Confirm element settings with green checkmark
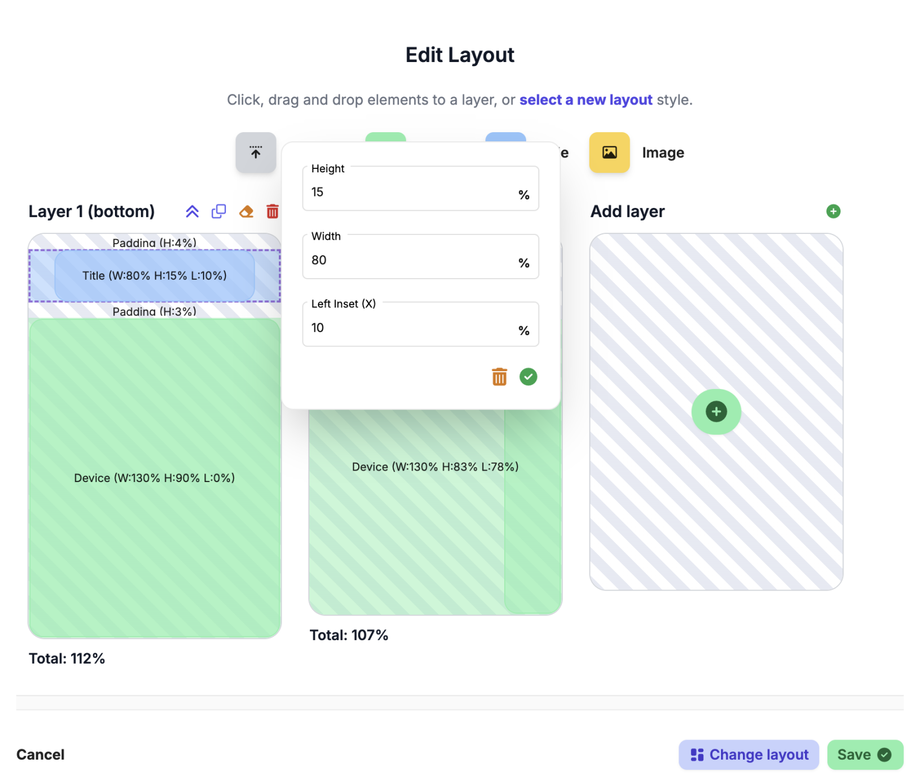Viewport: 920px width, 782px height. 528,377
